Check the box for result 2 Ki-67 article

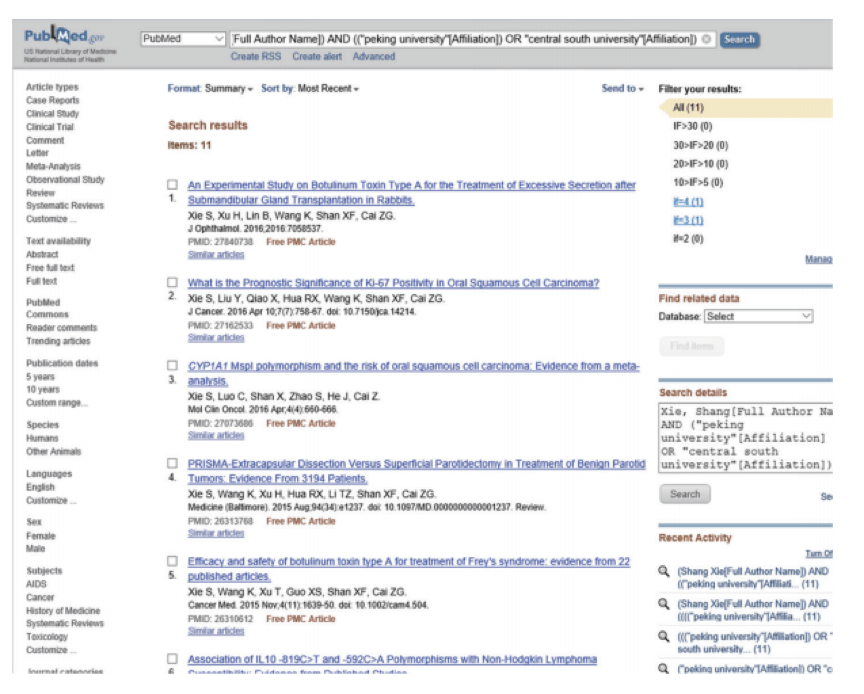172,283
